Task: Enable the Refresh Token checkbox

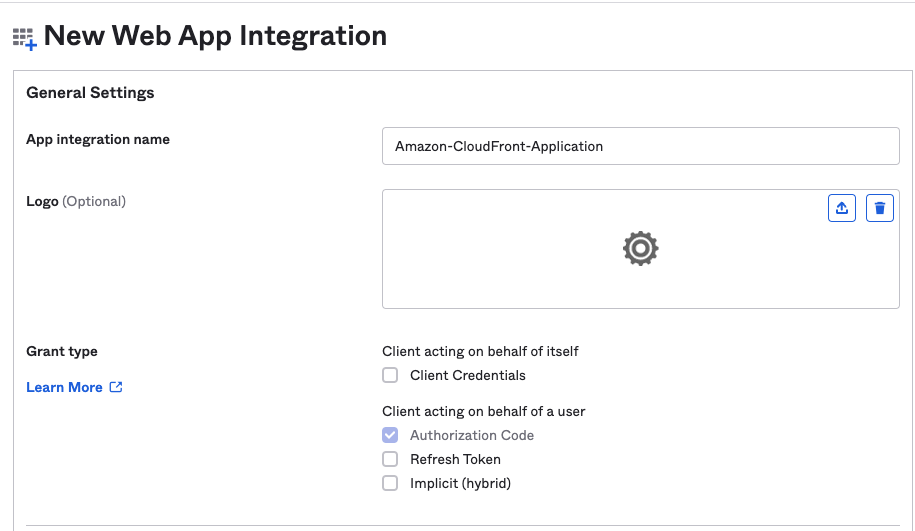Action: tap(390, 459)
